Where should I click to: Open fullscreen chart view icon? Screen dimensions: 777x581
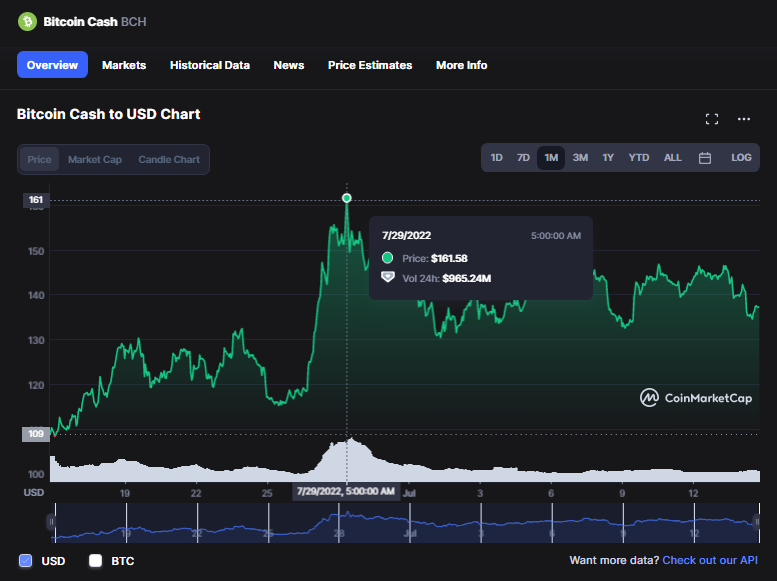[x=712, y=119]
